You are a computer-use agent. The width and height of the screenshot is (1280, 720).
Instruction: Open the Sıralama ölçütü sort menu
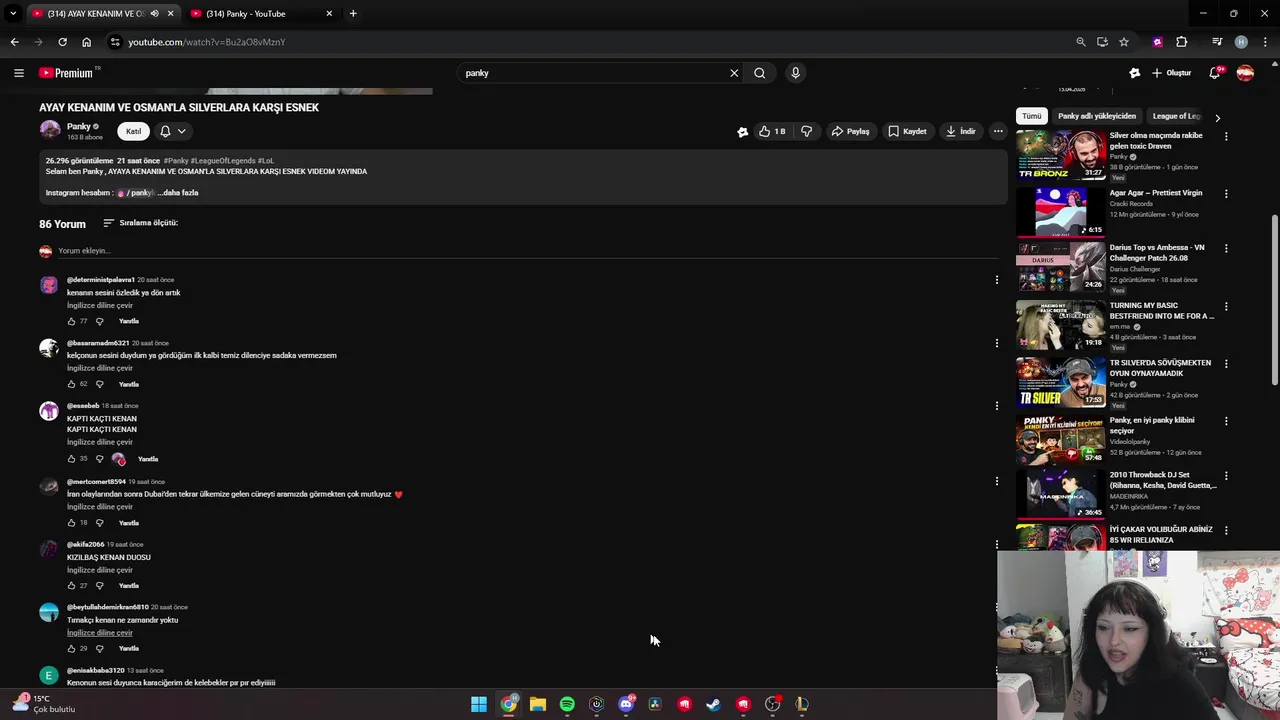pos(140,223)
